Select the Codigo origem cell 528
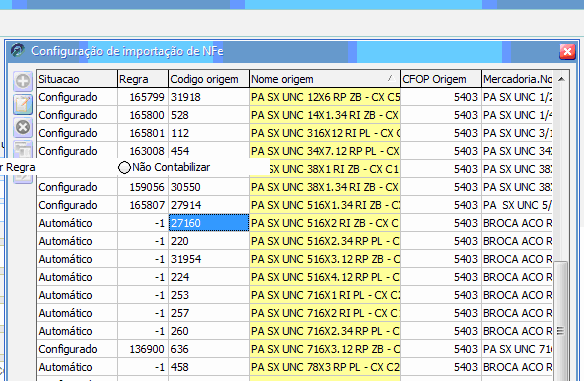584x381 pixels. click(209, 115)
